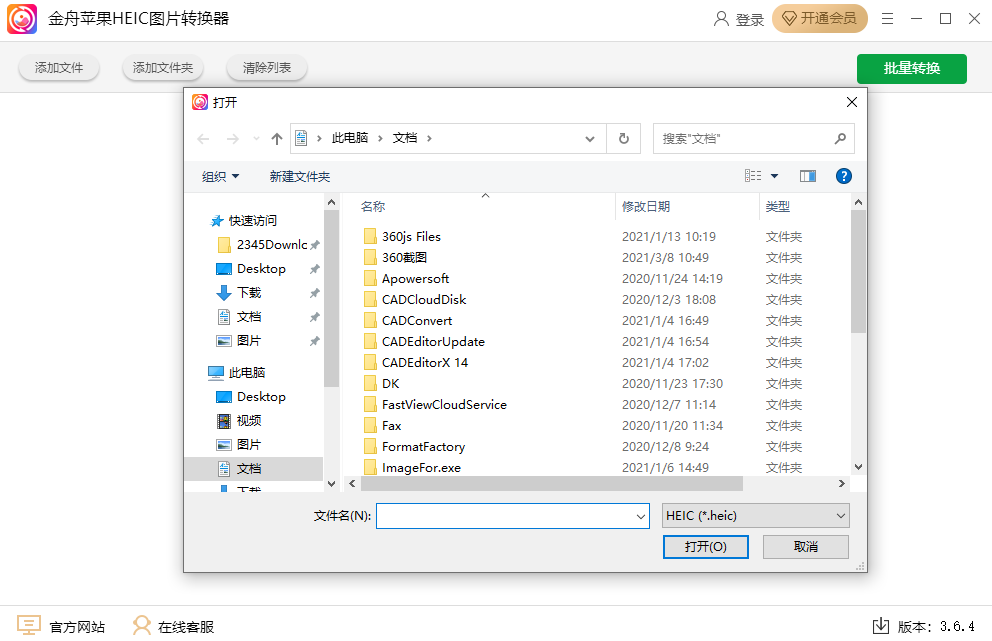Viewport: 992px width, 641px height.
Task: Select 快速访问 in navigation tree
Action: coord(252,221)
